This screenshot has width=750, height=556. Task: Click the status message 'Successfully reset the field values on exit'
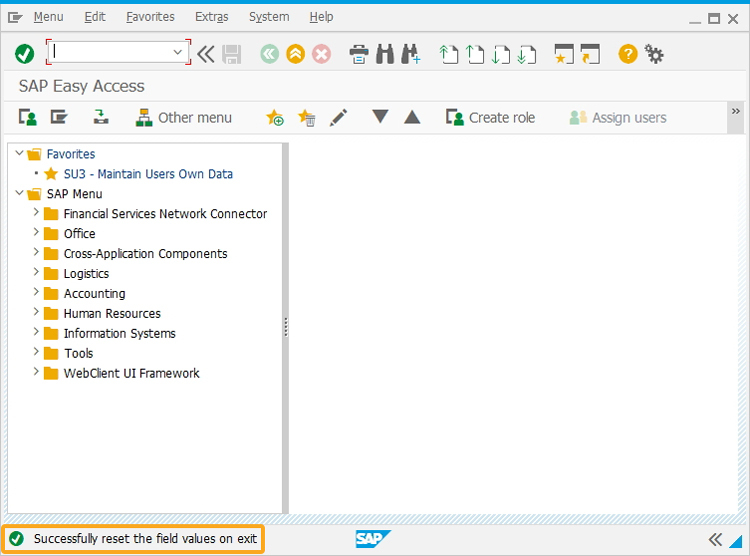tap(145, 539)
